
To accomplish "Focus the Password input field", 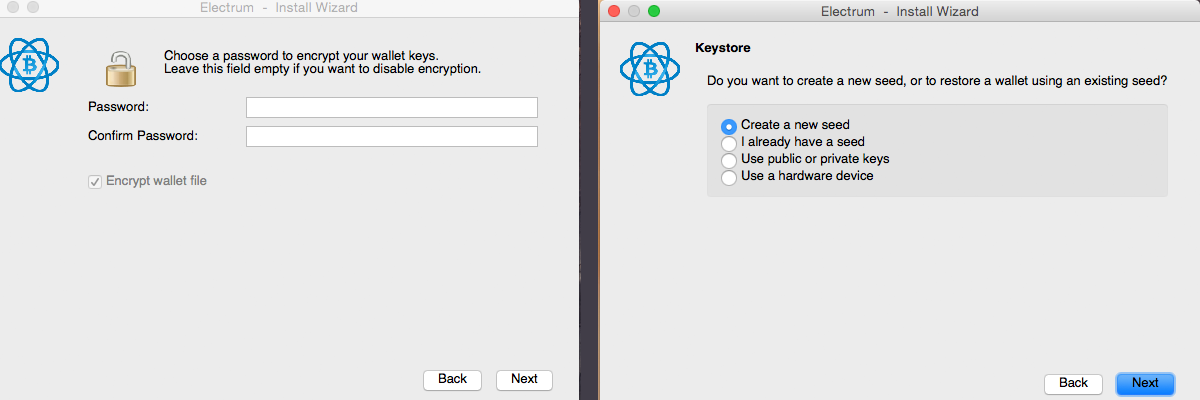I will click(392, 107).
